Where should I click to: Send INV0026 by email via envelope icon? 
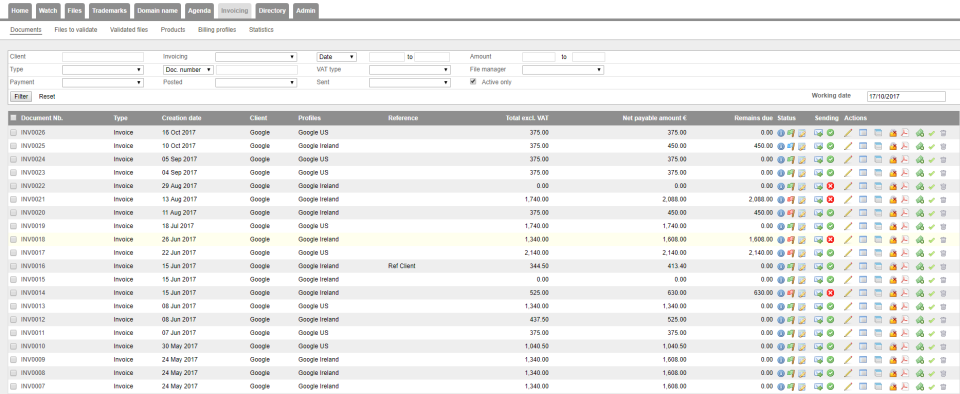pyautogui.click(x=819, y=132)
